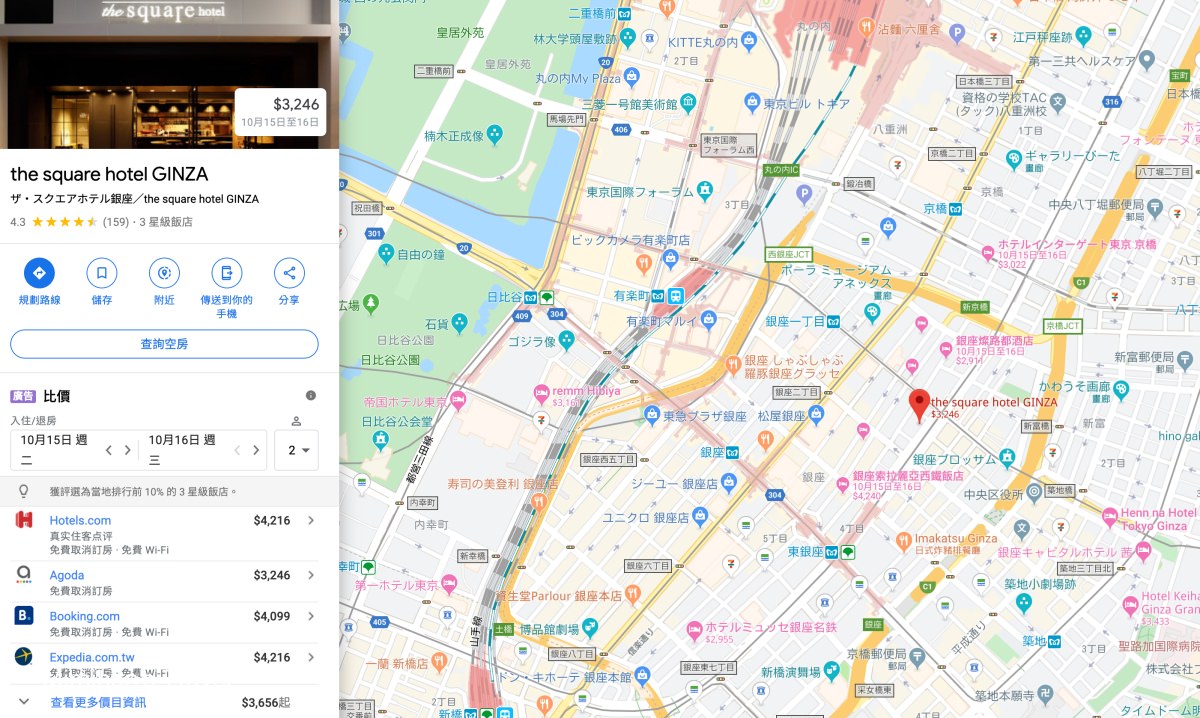Click the 有楽町マルイ shopping marker

pyautogui.click(x=709, y=320)
